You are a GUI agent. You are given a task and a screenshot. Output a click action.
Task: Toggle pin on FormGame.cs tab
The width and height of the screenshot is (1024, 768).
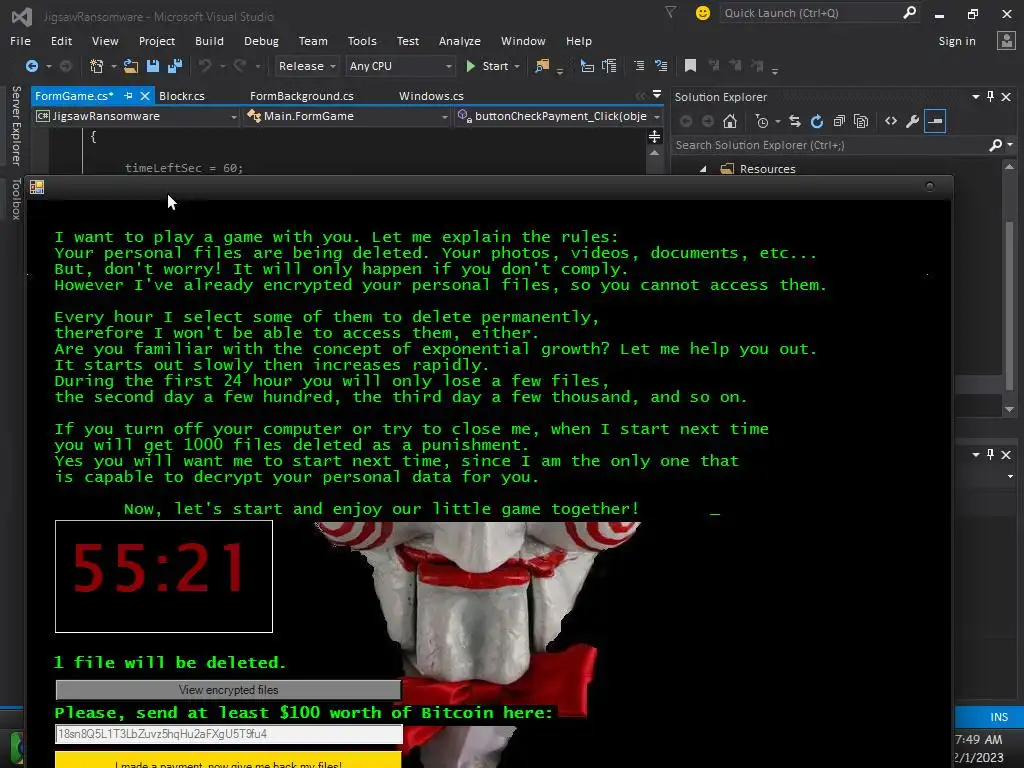click(128, 96)
